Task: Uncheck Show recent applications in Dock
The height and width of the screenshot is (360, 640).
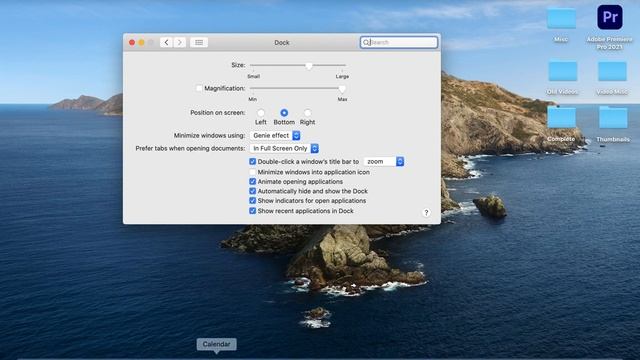Action: (252, 211)
